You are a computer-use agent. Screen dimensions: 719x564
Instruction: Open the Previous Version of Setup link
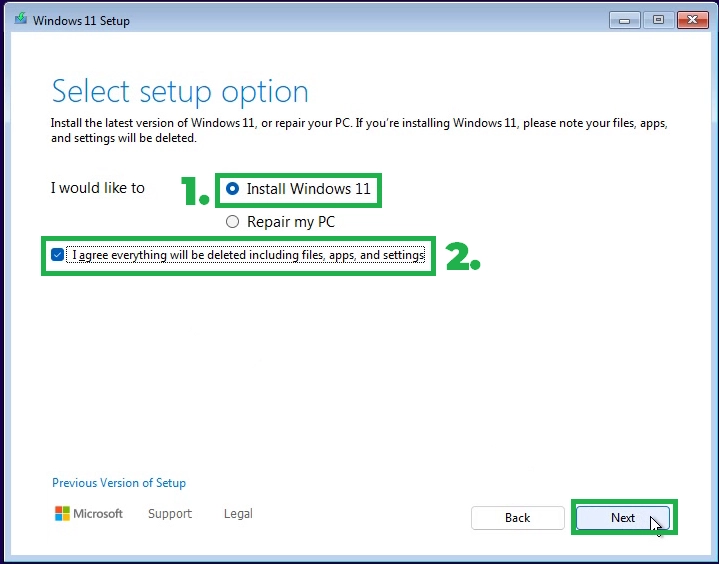[119, 483]
